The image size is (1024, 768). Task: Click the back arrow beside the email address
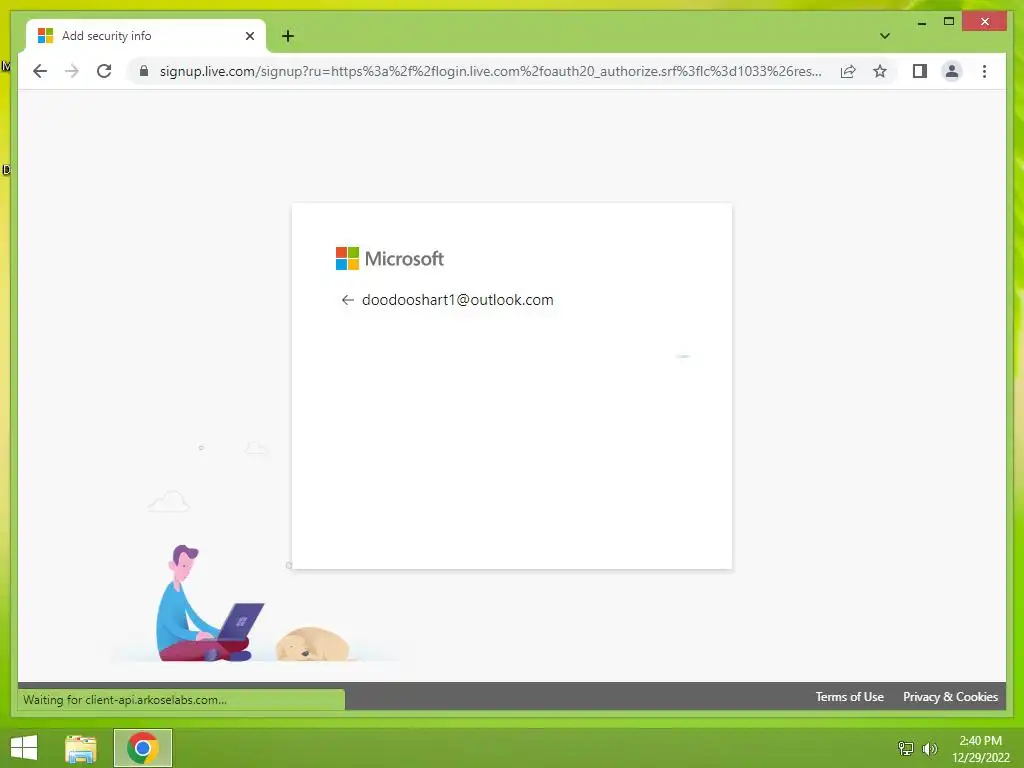click(x=347, y=300)
